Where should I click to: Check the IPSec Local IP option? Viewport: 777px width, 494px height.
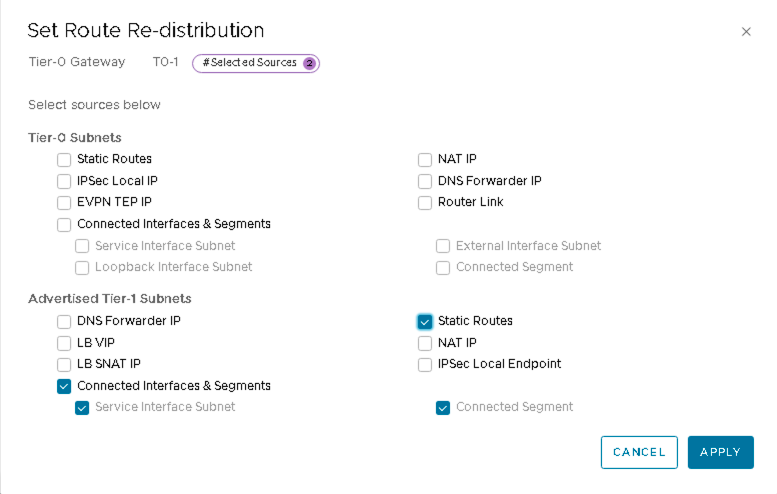tap(64, 181)
